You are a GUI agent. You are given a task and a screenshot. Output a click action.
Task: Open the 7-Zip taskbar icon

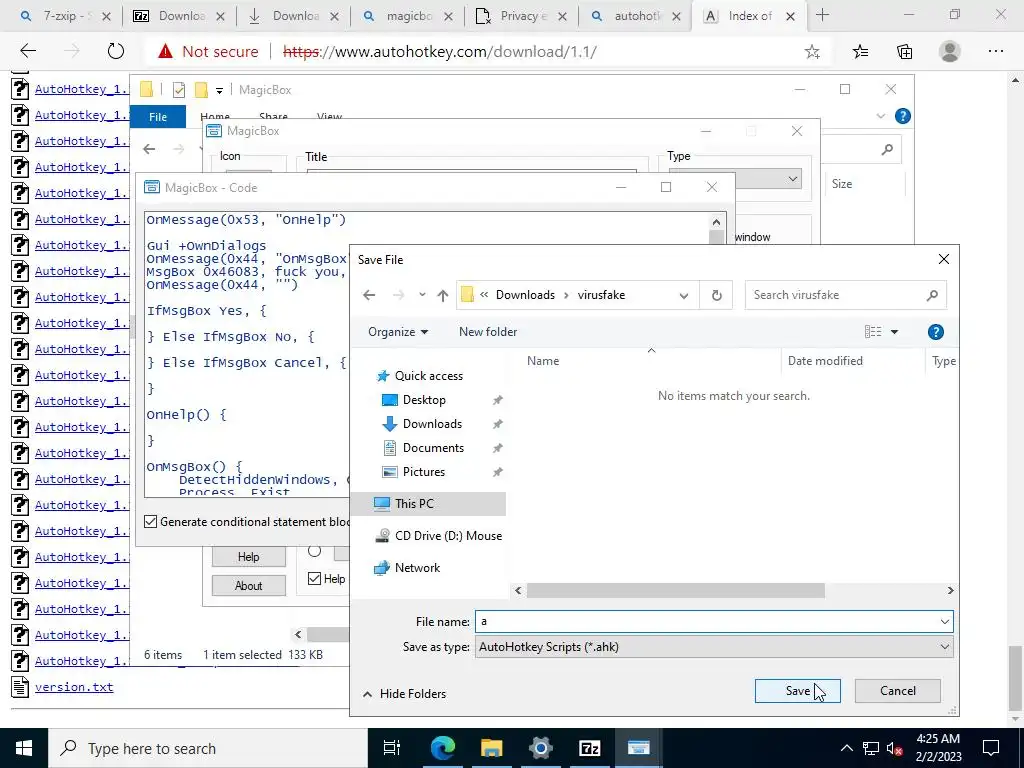(589, 748)
